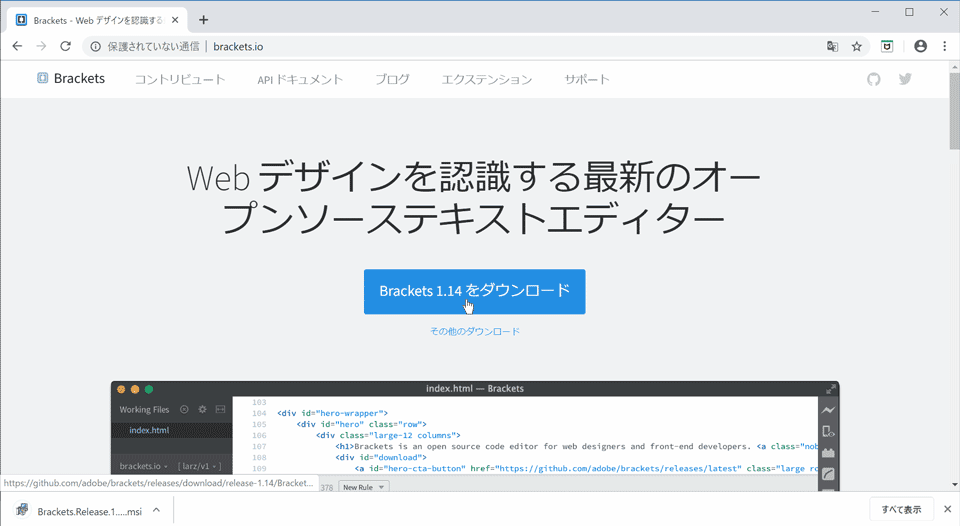Go to the ブログ page
This screenshot has width=960, height=526.
click(x=392, y=80)
